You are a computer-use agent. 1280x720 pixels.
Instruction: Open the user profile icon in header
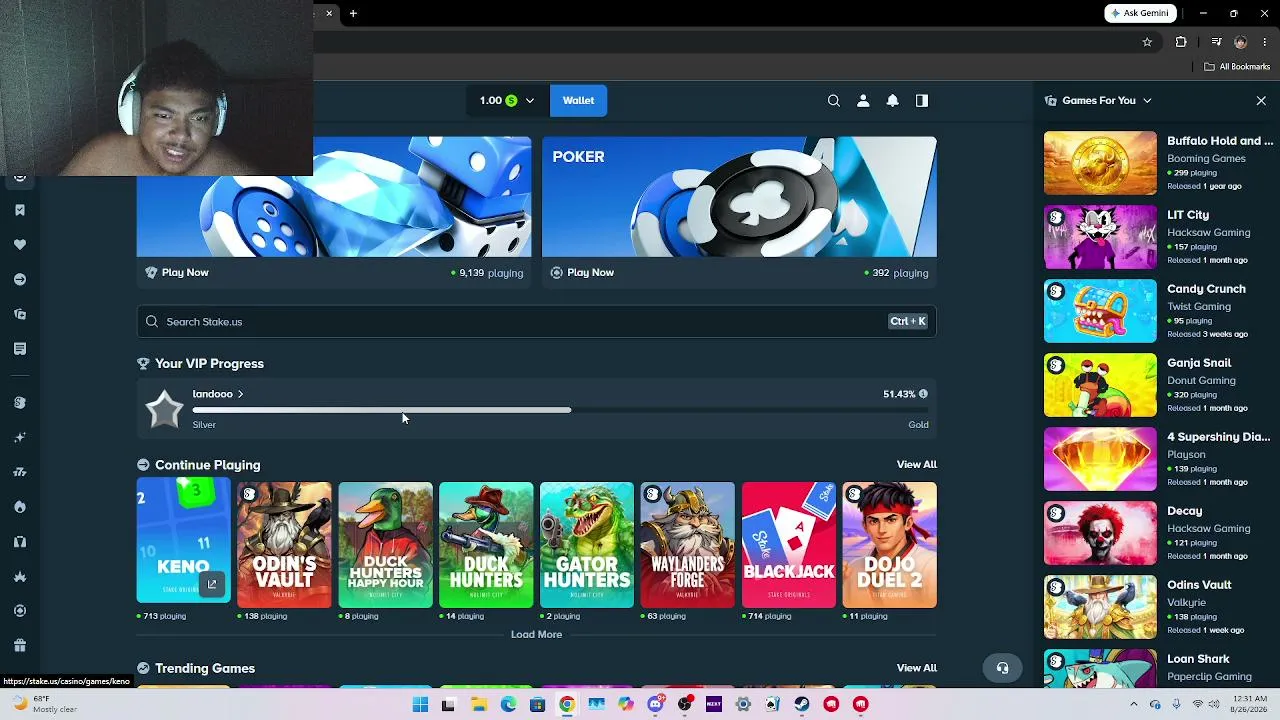coord(863,100)
